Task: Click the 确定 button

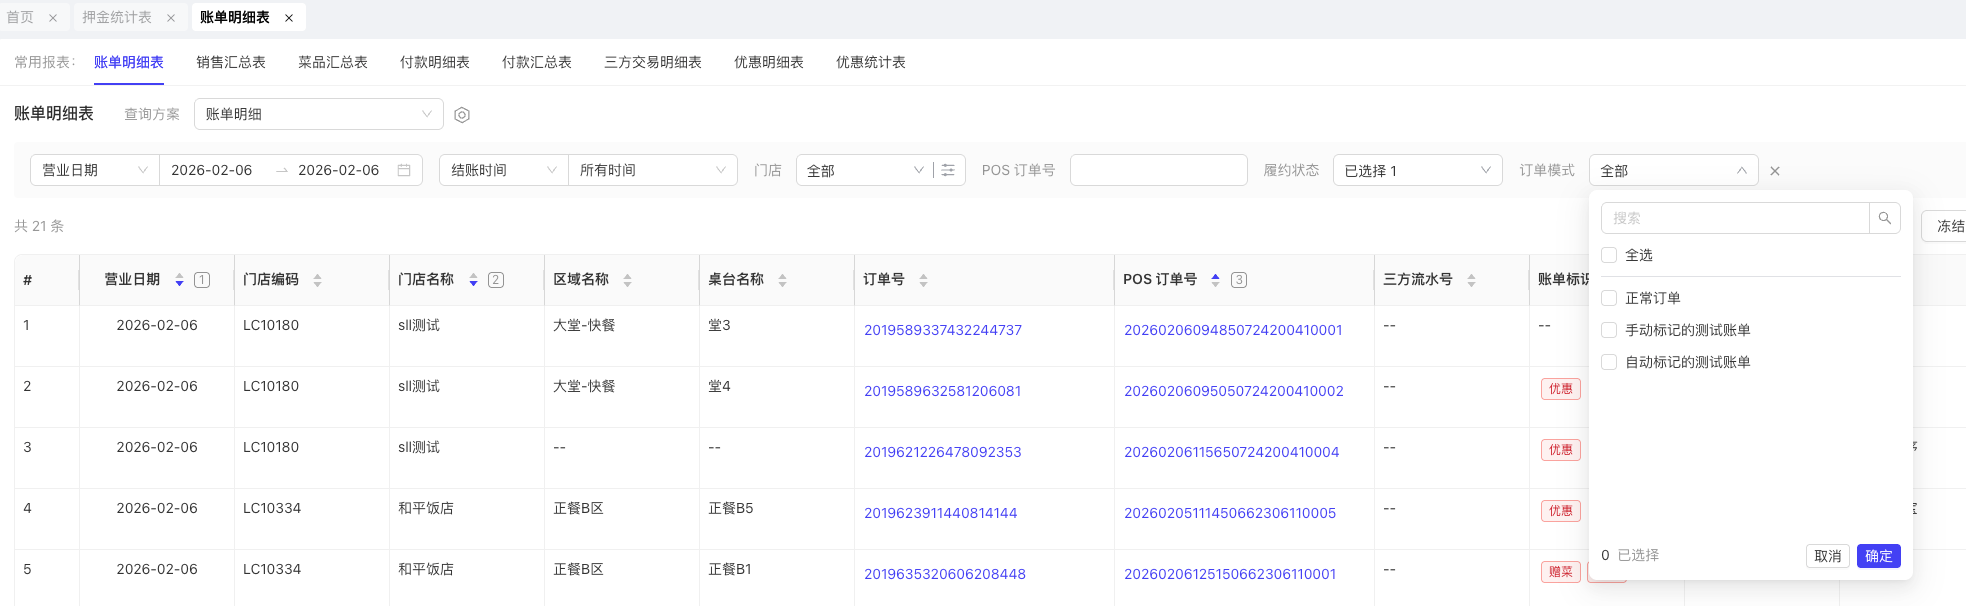Action: pyautogui.click(x=1878, y=556)
